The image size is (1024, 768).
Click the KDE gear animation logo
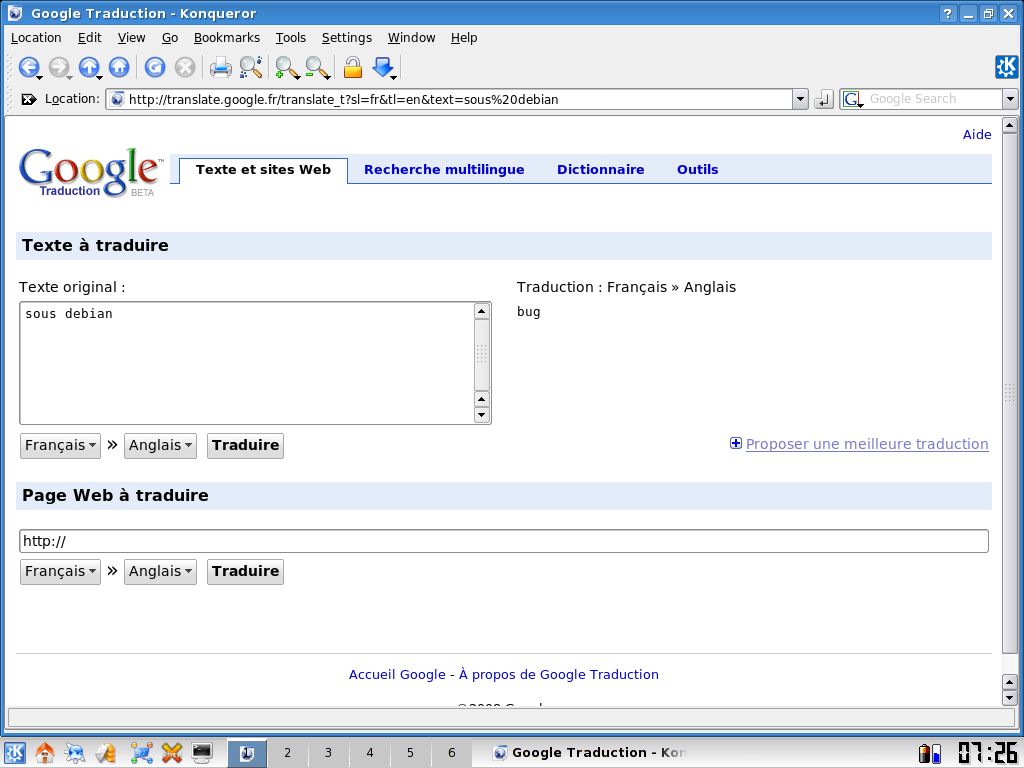(1006, 67)
